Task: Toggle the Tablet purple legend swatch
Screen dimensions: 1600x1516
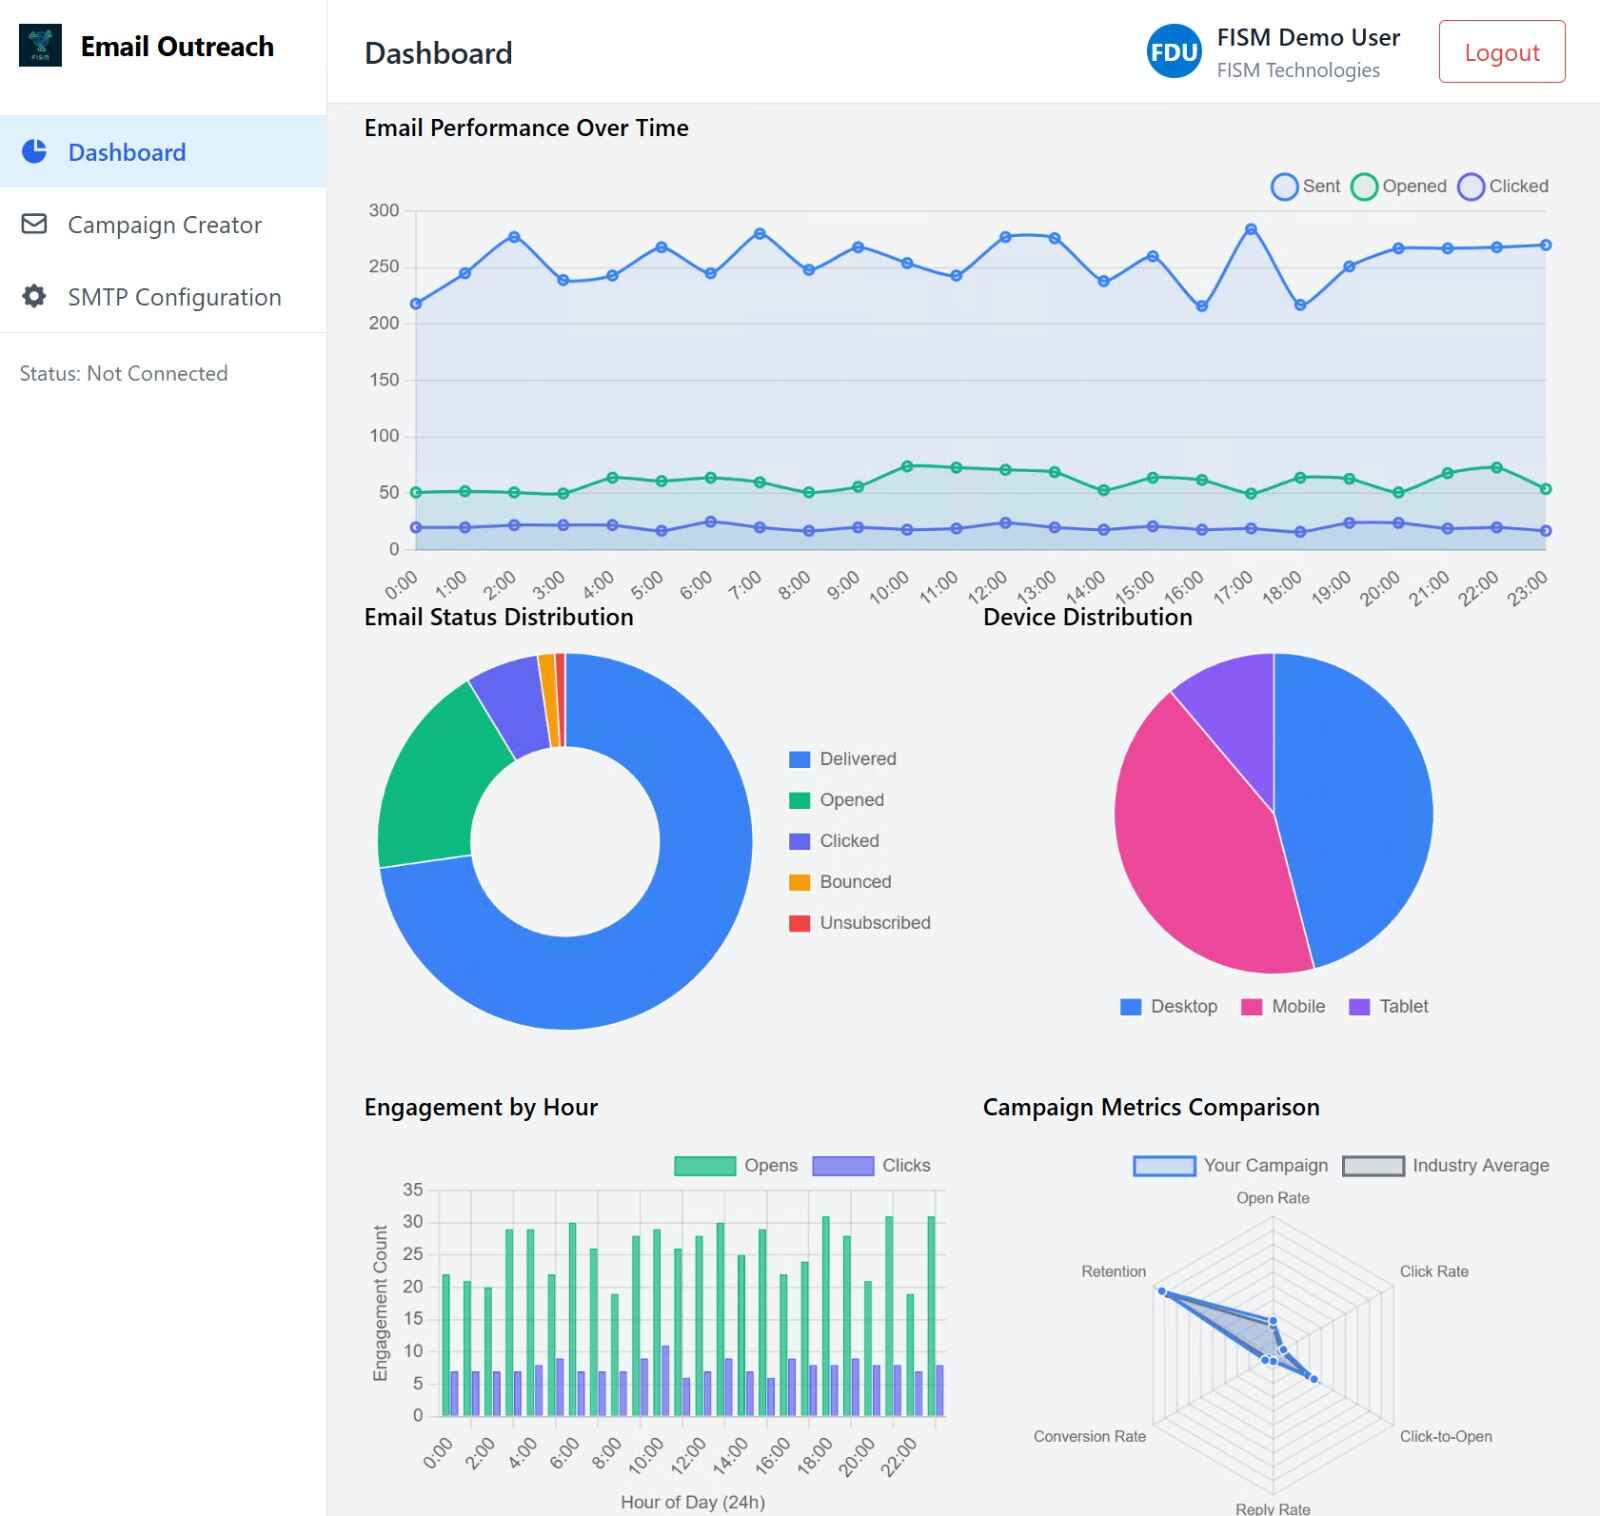Action: point(1359,1007)
